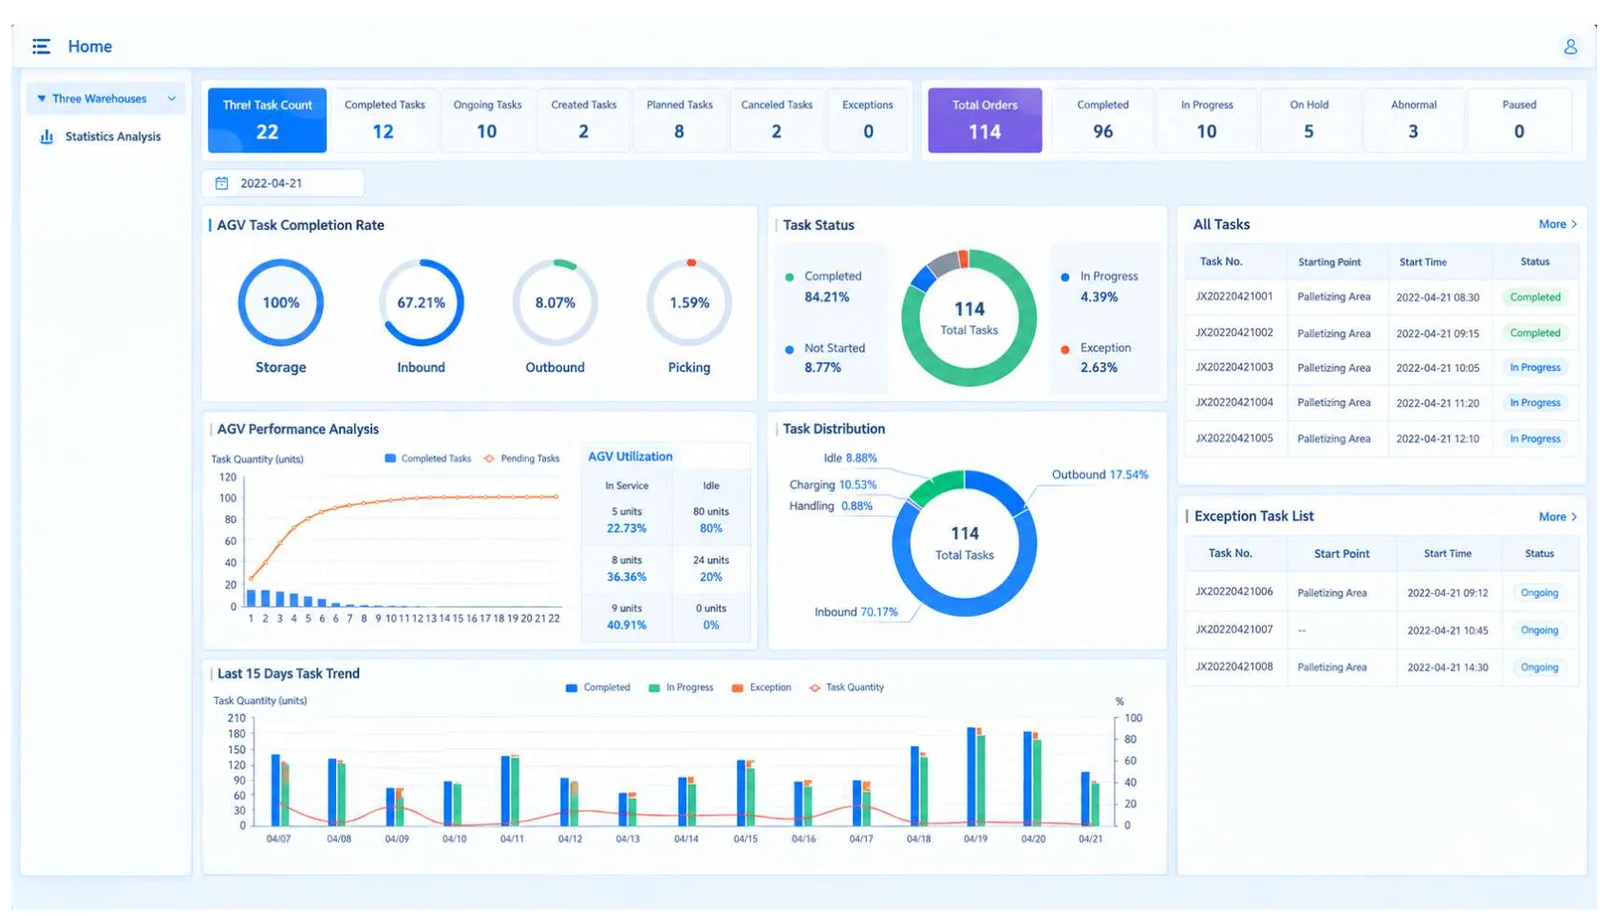Click the Inbound 67.21% progress ring
Viewport: 1600px width, 916px height.
click(x=421, y=302)
